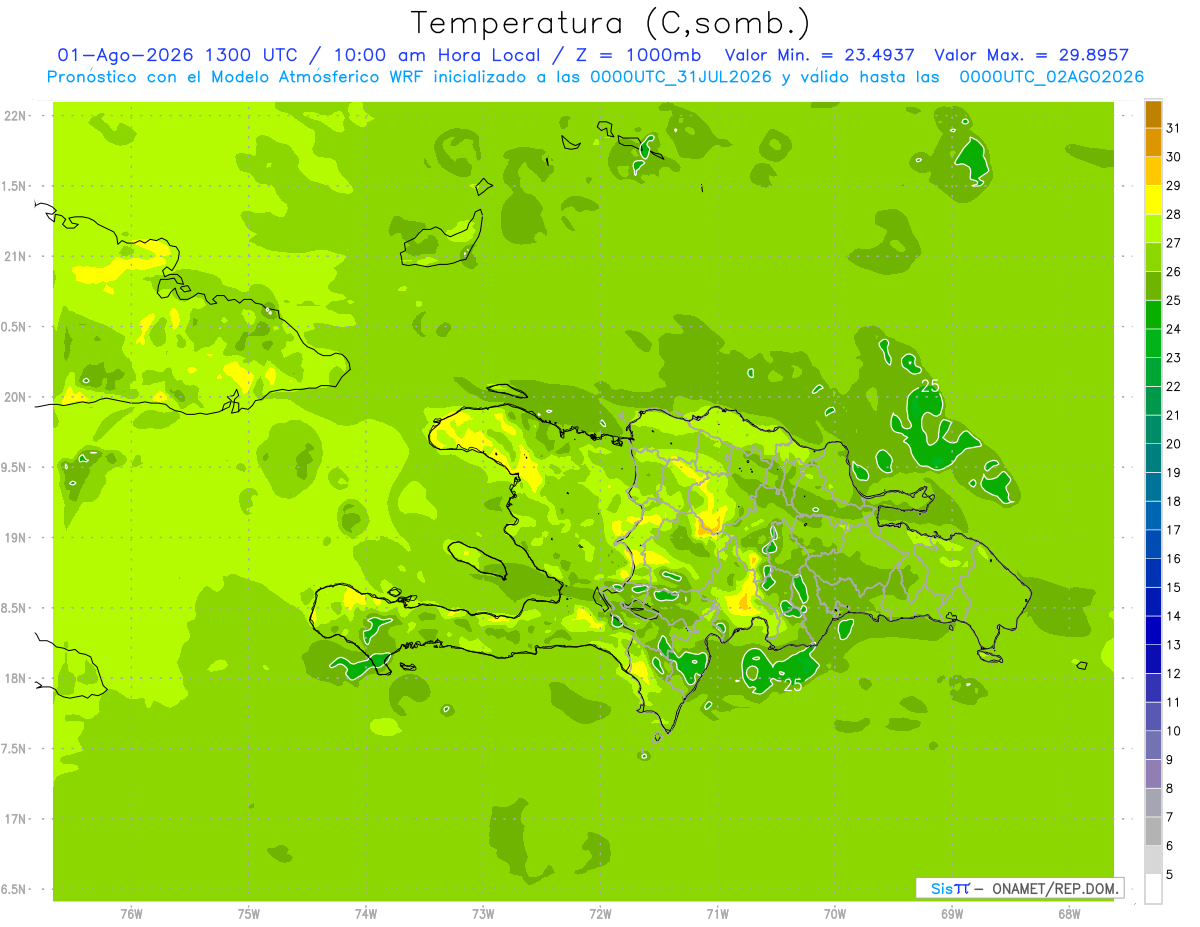Click the 'Temperatura (C,somb.)' map title
The width and height of the screenshot is (1200, 927).
(611, 23)
